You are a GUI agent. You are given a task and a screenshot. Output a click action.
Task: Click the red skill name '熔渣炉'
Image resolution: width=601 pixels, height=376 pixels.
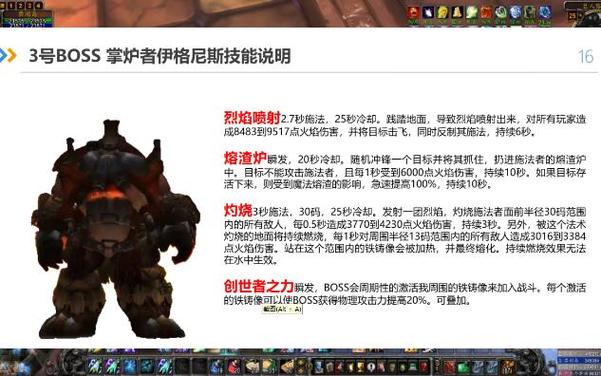point(245,158)
